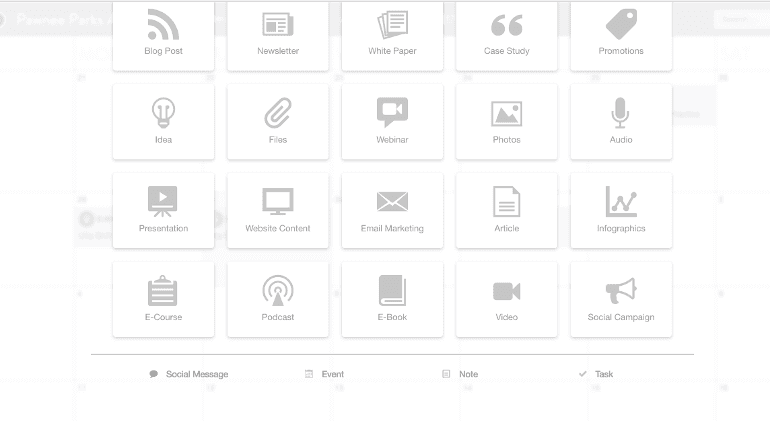The height and width of the screenshot is (421, 770).
Task: Create a new Idea item
Action: (163, 121)
